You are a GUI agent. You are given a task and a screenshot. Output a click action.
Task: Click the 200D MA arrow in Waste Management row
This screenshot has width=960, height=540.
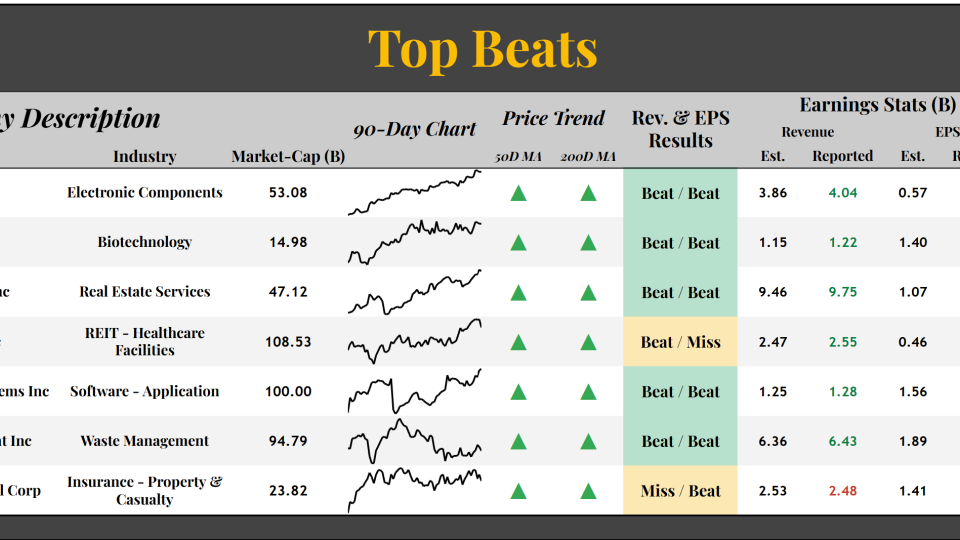[588, 442]
